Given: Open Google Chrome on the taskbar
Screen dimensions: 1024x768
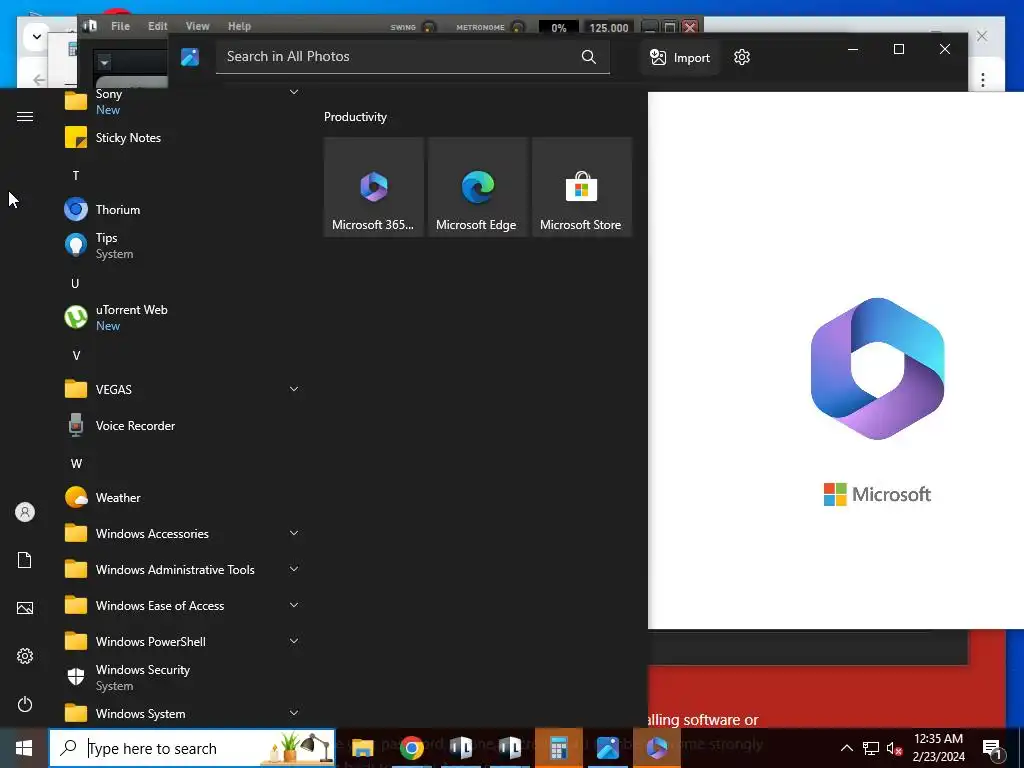Looking at the screenshot, I should click(x=411, y=748).
